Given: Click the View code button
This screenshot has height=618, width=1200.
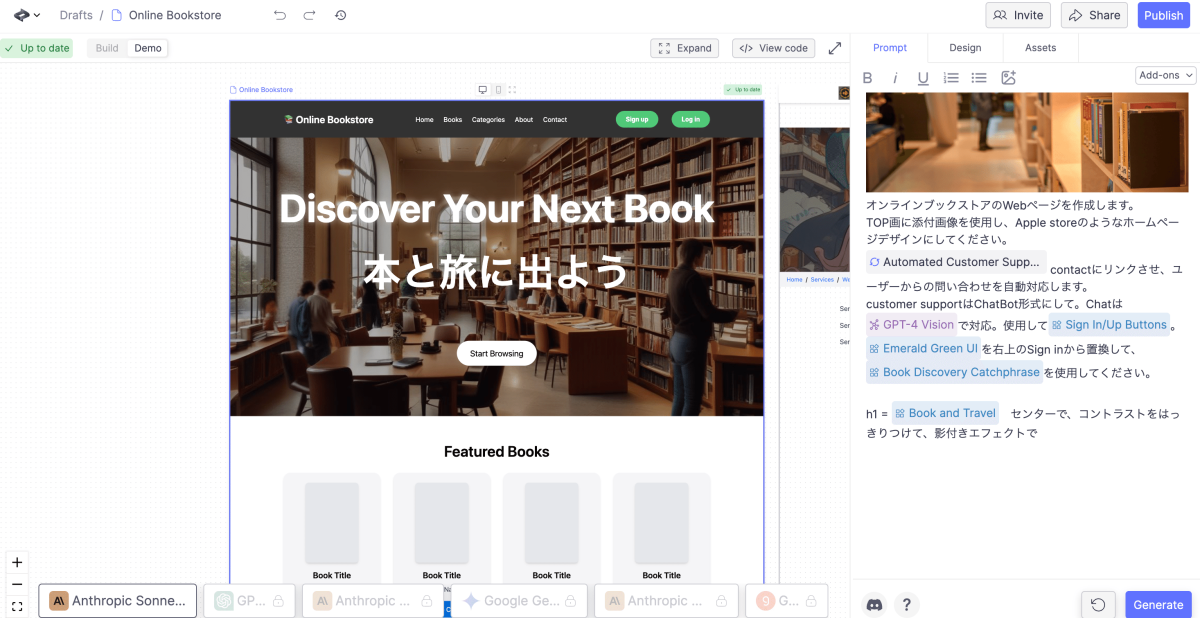Looking at the screenshot, I should (x=774, y=48).
